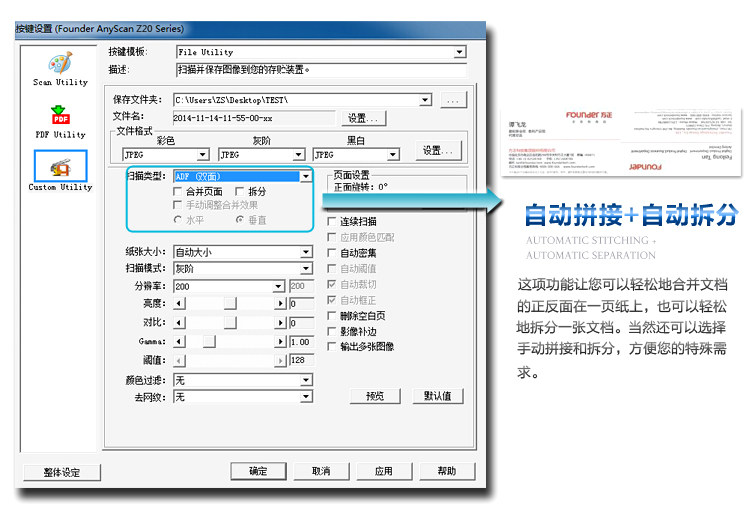Viewport: 750px width, 519px height.
Task: Click left arrow of 亮度 slider
Action: click(x=179, y=303)
